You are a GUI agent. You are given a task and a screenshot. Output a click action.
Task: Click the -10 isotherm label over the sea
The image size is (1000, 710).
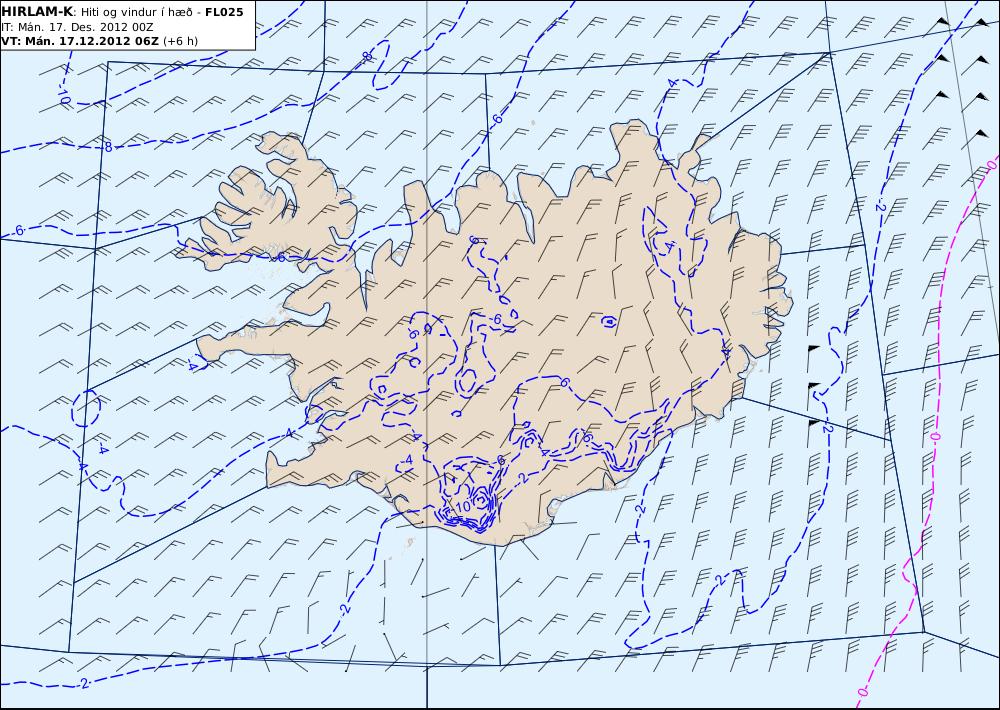(64, 92)
